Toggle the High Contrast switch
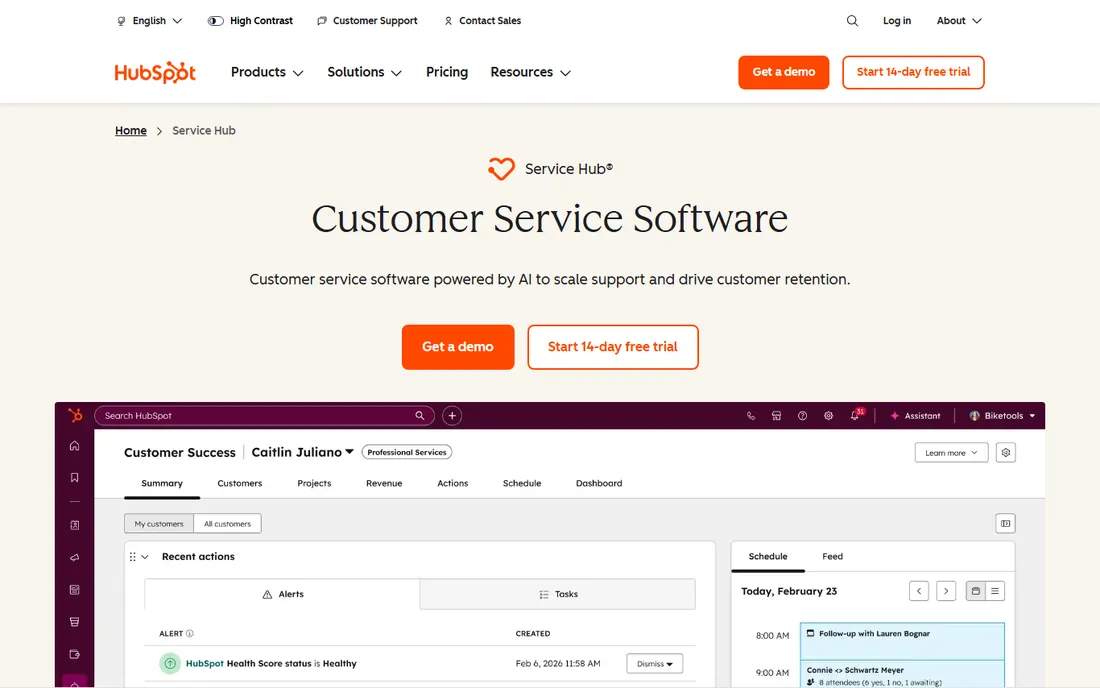This screenshot has width=1100, height=688. click(215, 21)
